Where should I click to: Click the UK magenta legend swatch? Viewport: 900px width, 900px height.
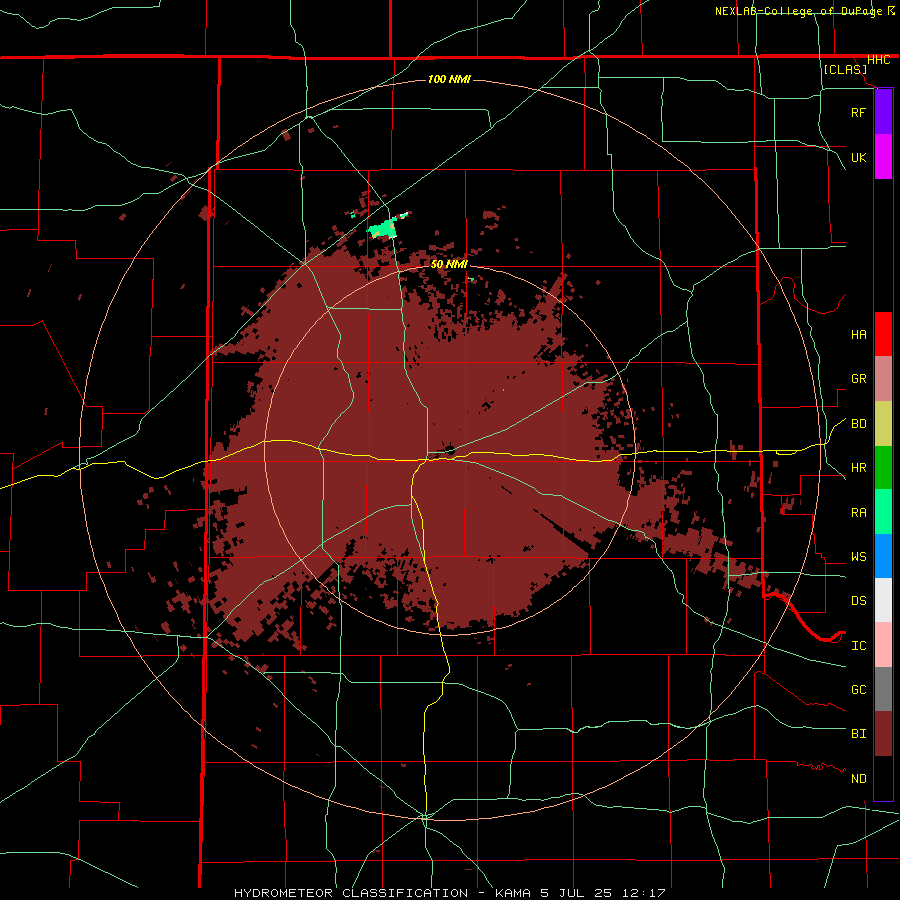[x=883, y=157]
